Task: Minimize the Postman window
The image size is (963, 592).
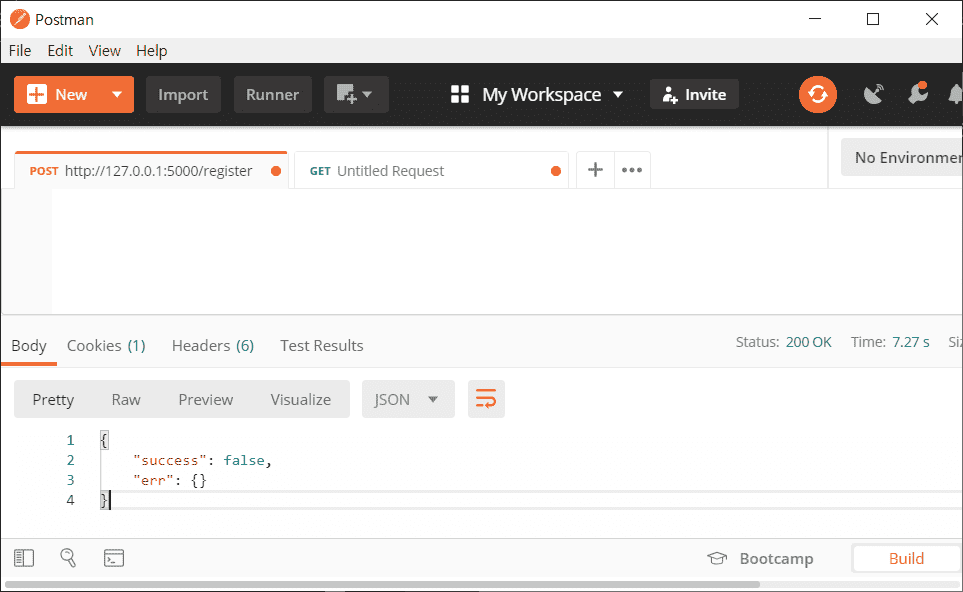Action: coord(815,19)
